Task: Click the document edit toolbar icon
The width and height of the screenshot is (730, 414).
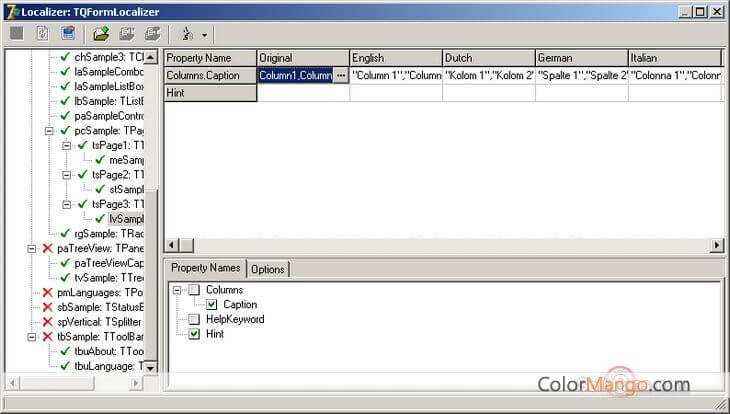Action: pyautogui.click(x=42, y=34)
